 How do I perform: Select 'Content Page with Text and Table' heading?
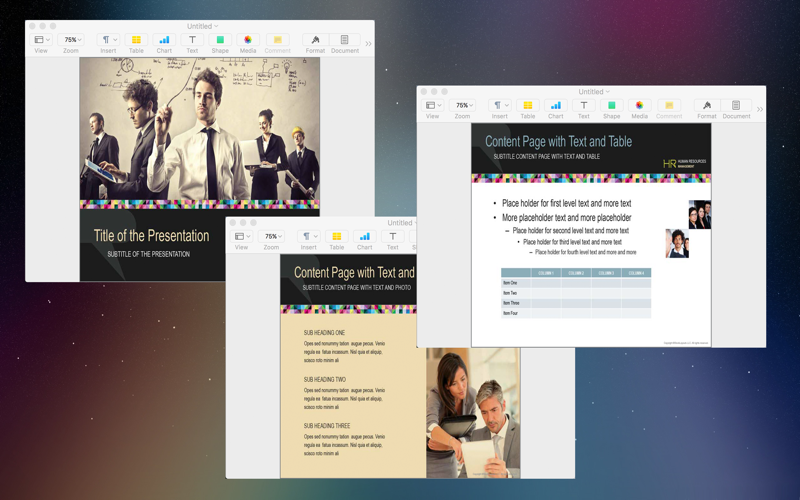tap(558, 141)
